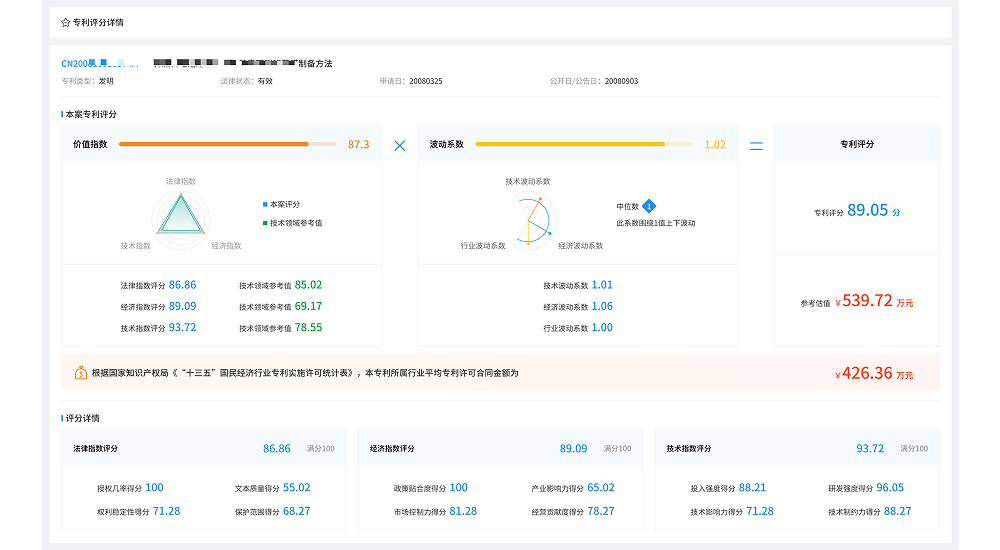Screen dimensions: 1000x550
Task: Click the 技术指数评分 card header
Action: (x=797, y=449)
